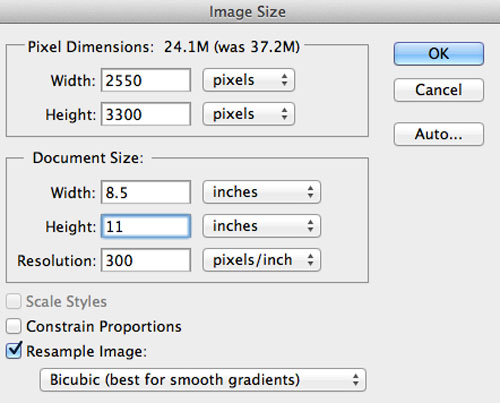Screen dimensions: 500x403
Task: Click the pixel Height field showing 3300
Action: (146, 114)
